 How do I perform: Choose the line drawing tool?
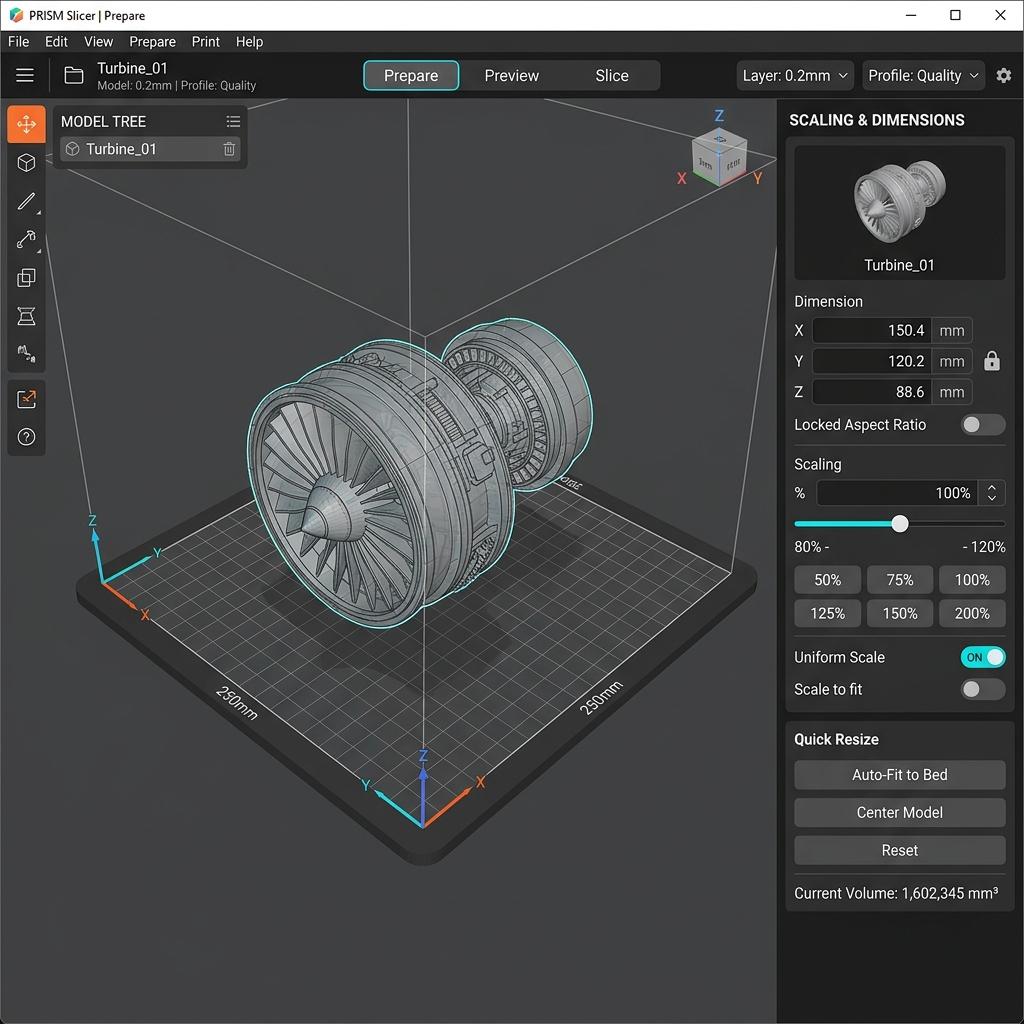(26, 201)
